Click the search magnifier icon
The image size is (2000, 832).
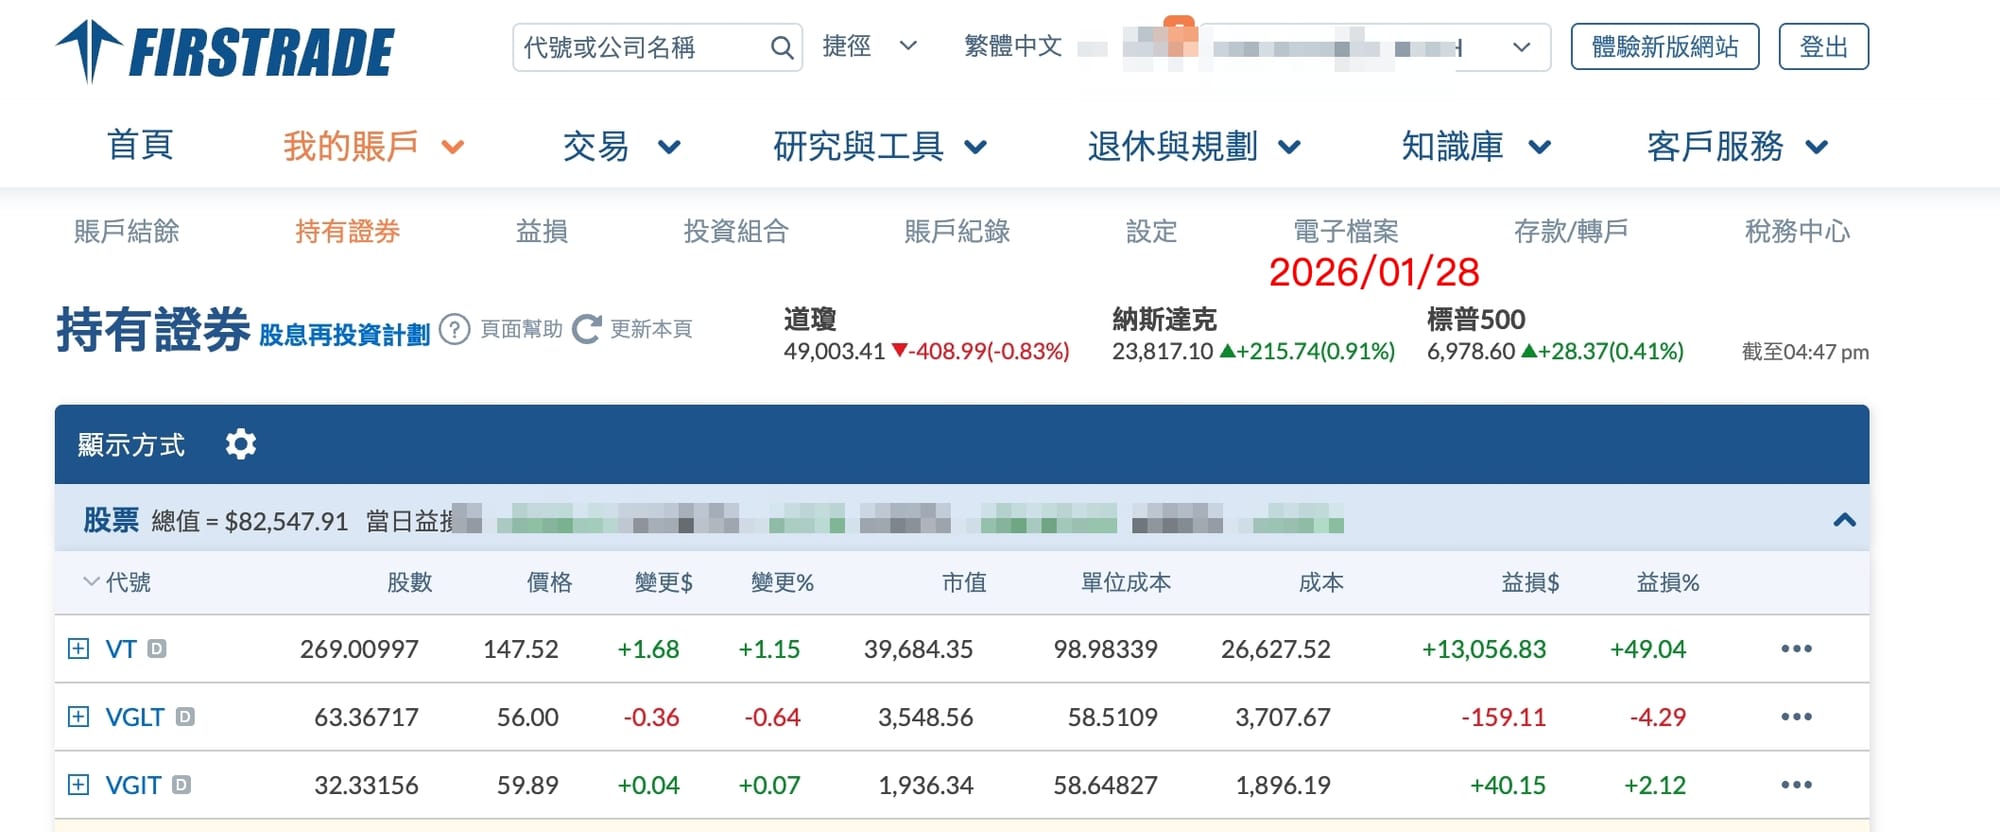[782, 47]
